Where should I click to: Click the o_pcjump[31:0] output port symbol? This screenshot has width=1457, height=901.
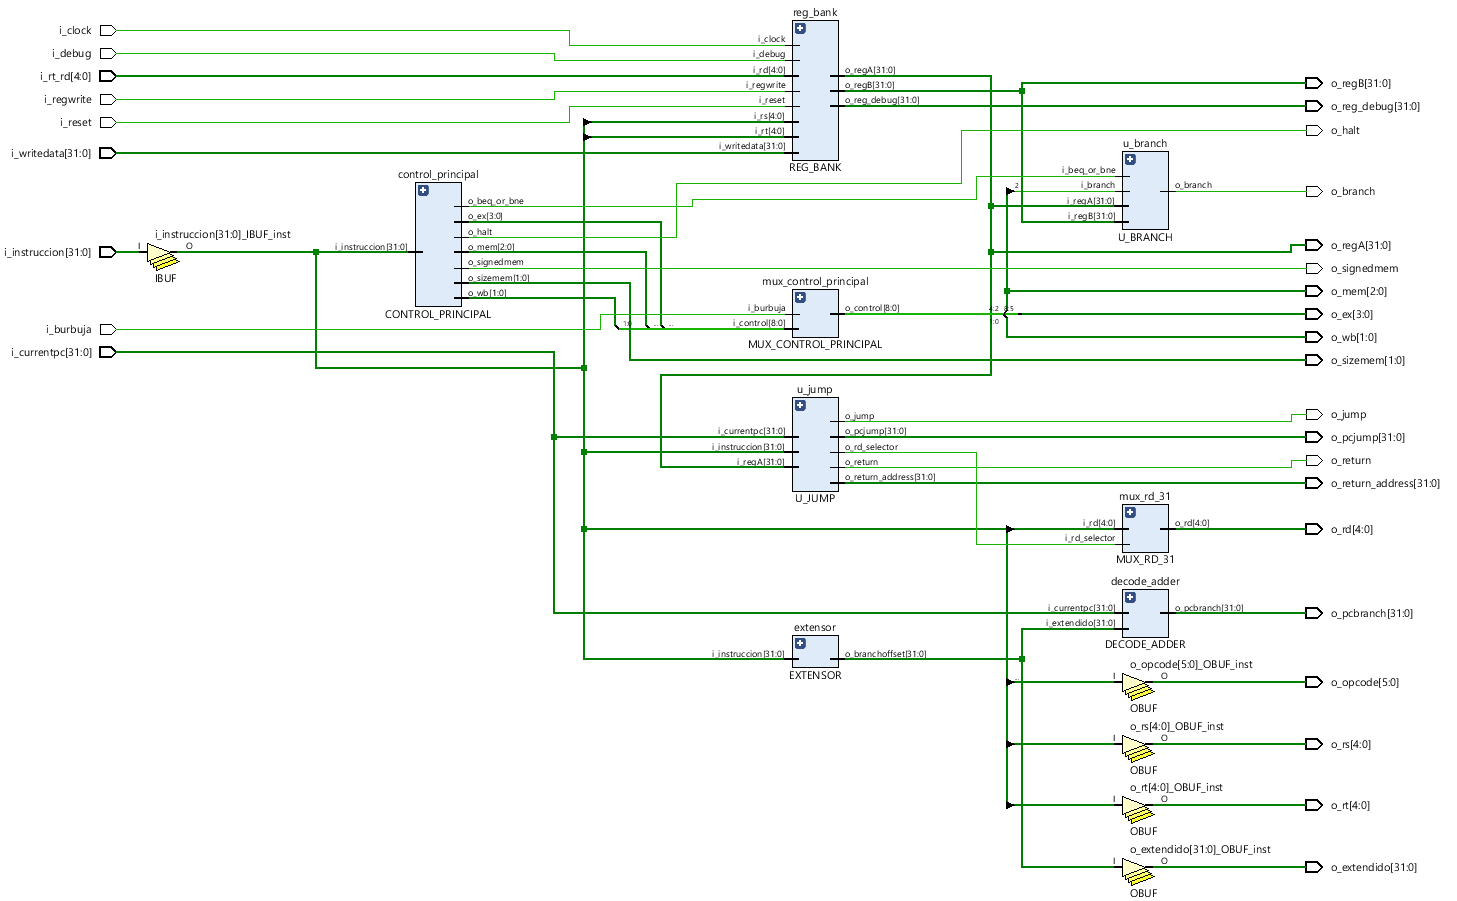(1314, 437)
